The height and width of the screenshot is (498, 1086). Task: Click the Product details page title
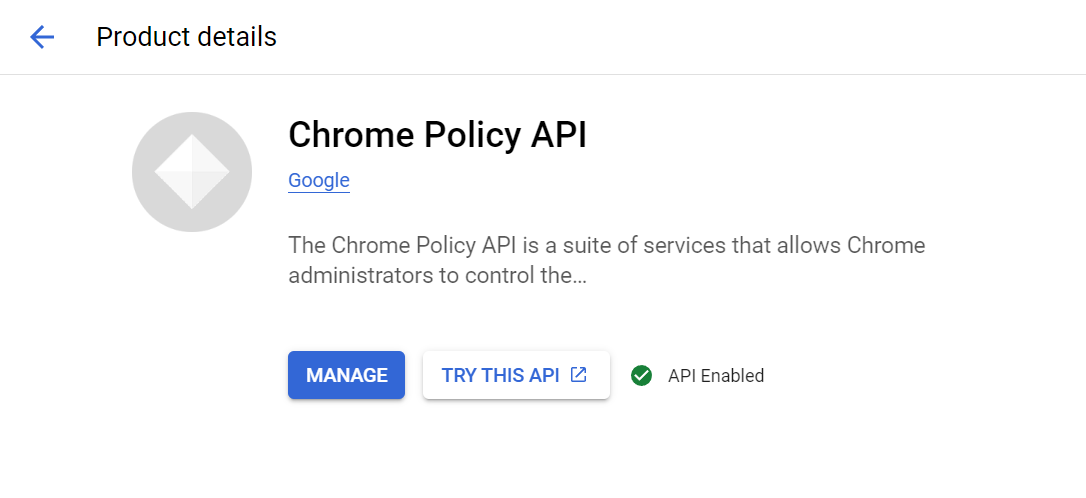186,37
